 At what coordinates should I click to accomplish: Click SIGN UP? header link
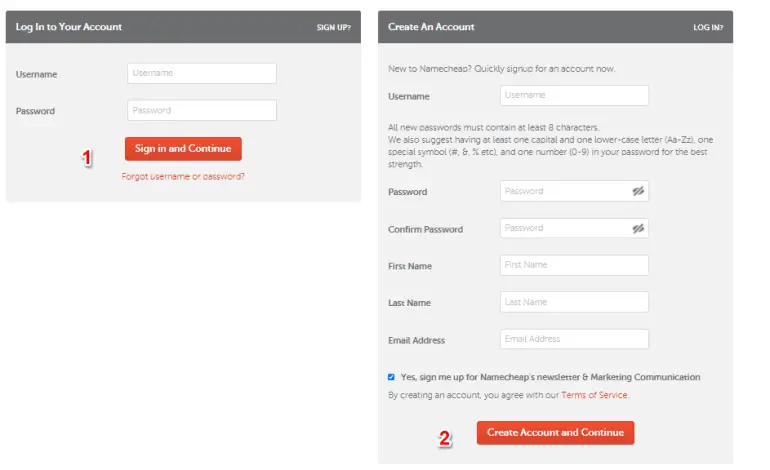click(x=333, y=28)
